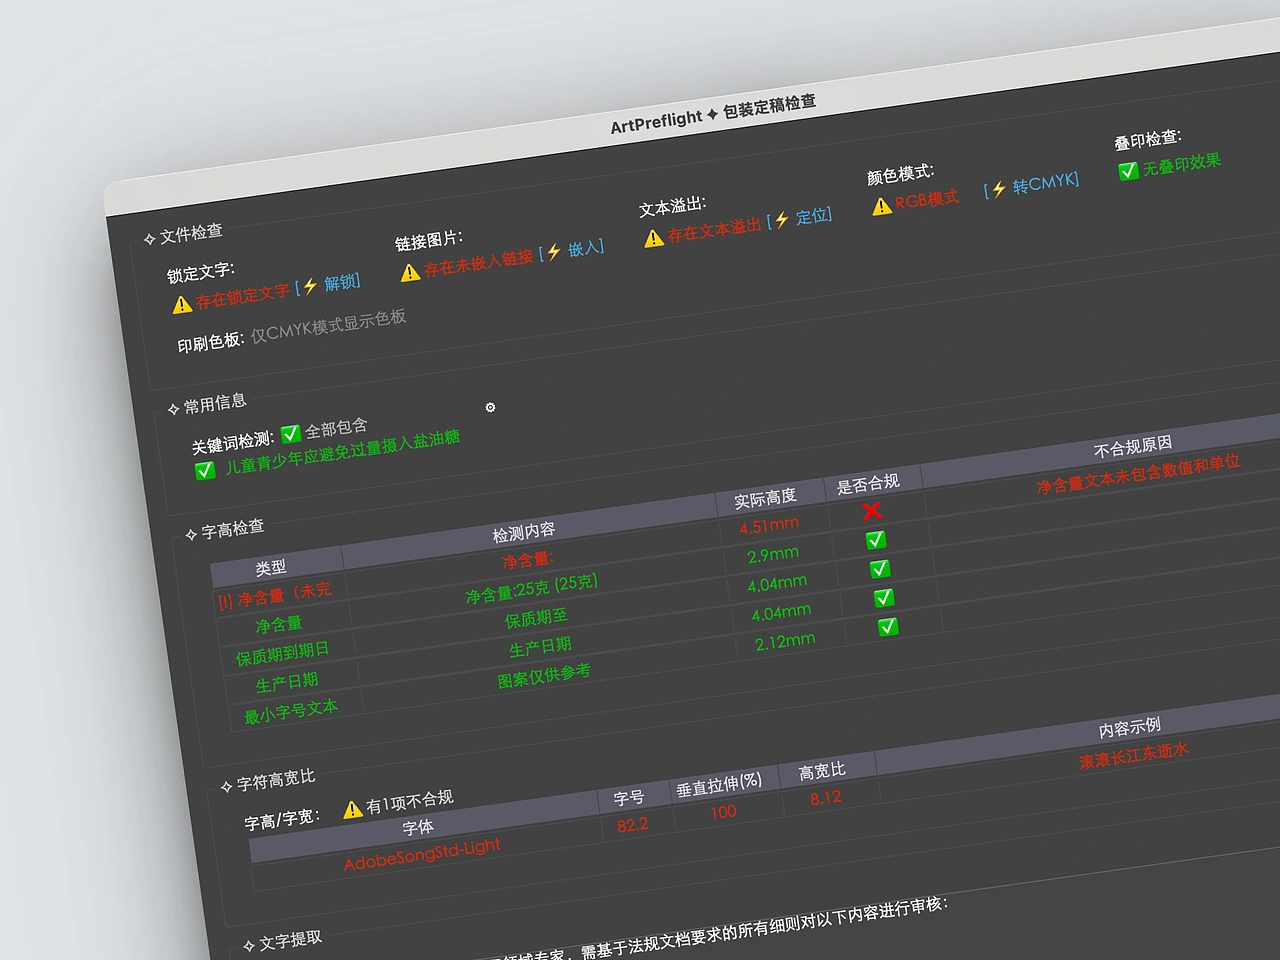Screen dimensions: 1280x960
Task: Click the 嵌入 link to embed images
Action: point(584,248)
